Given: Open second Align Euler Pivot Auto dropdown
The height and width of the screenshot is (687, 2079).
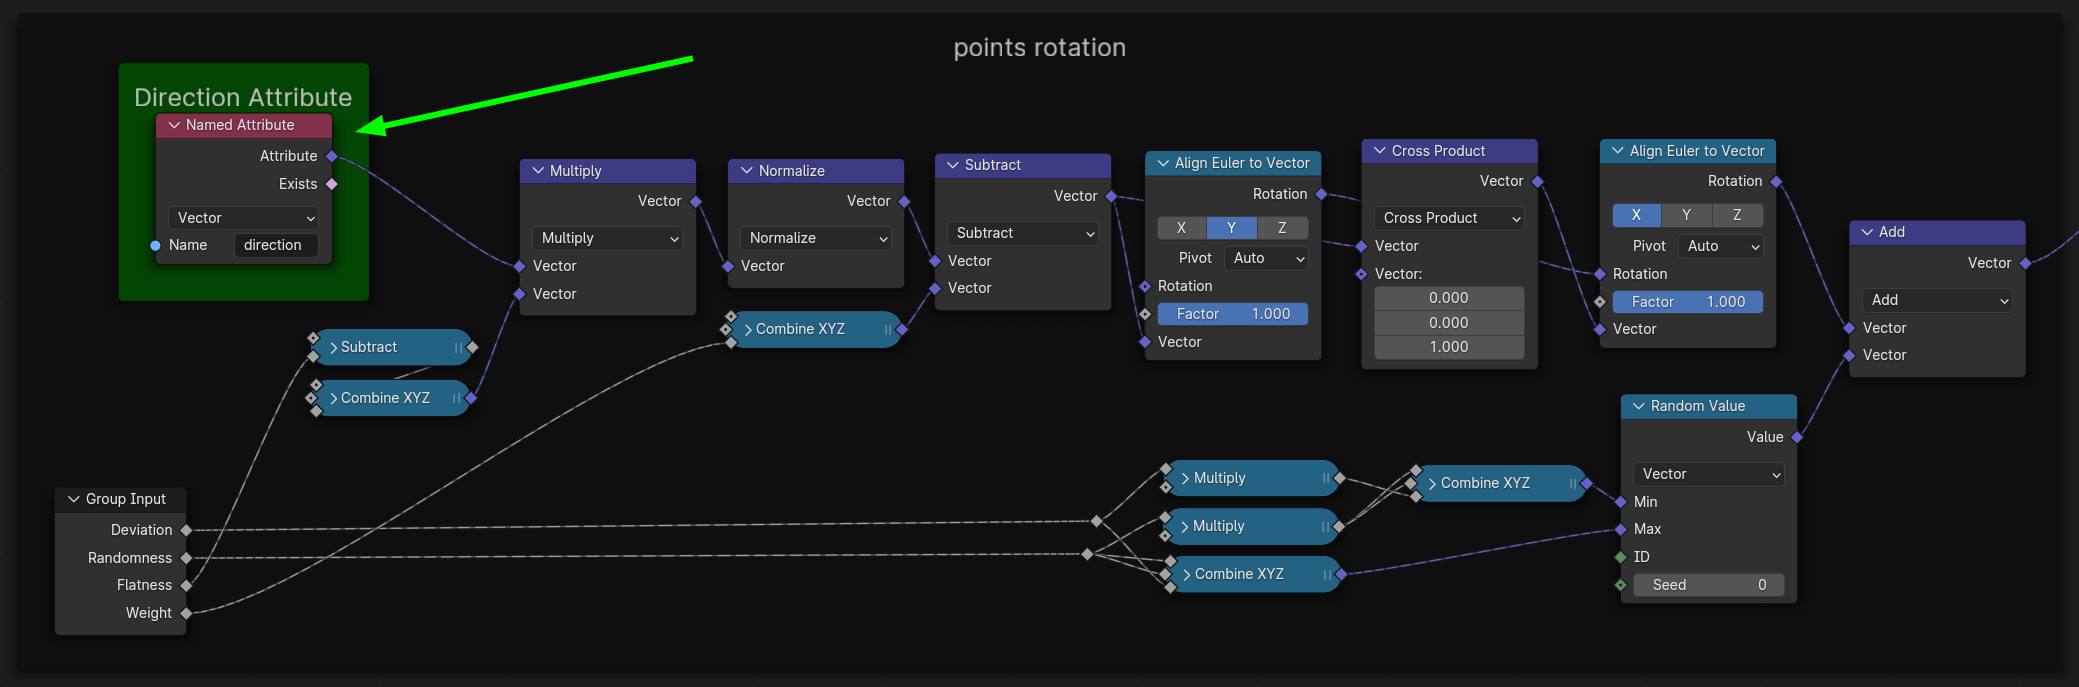Looking at the screenshot, I should pyautogui.click(x=1721, y=246).
